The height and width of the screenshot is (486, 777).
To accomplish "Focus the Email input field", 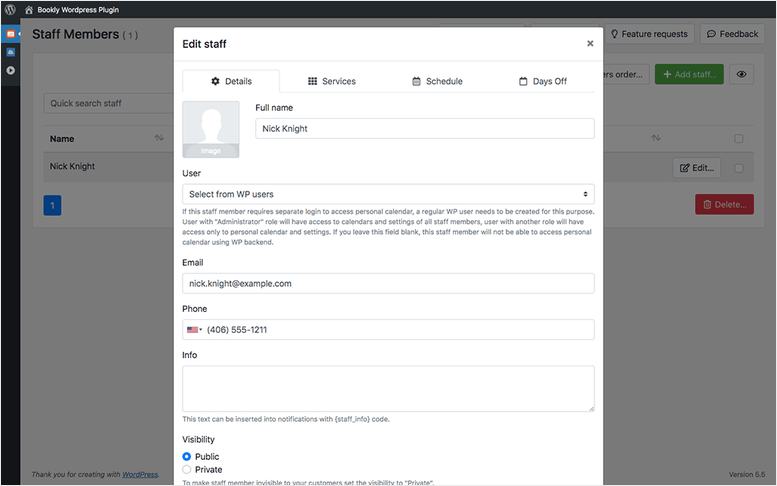I will (x=388, y=283).
